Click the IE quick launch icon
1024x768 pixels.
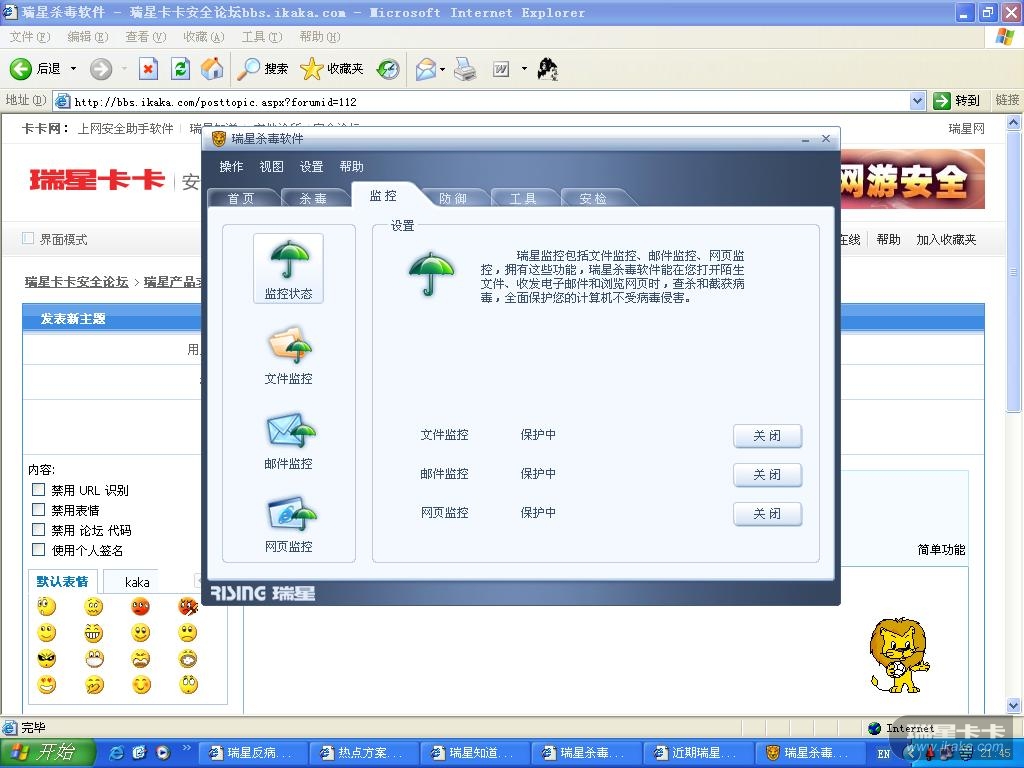117,752
